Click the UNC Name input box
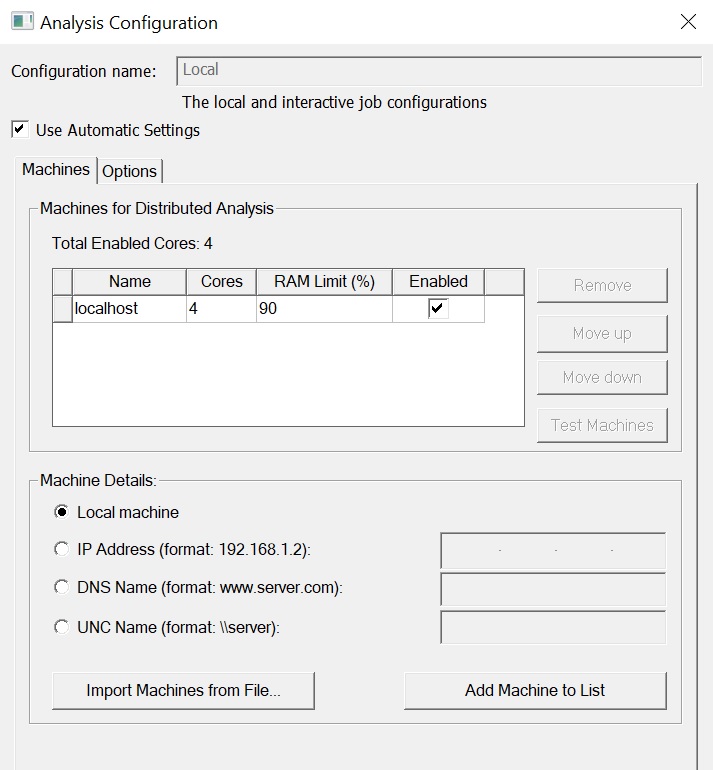Viewport: 713px width, 770px height. point(553,627)
